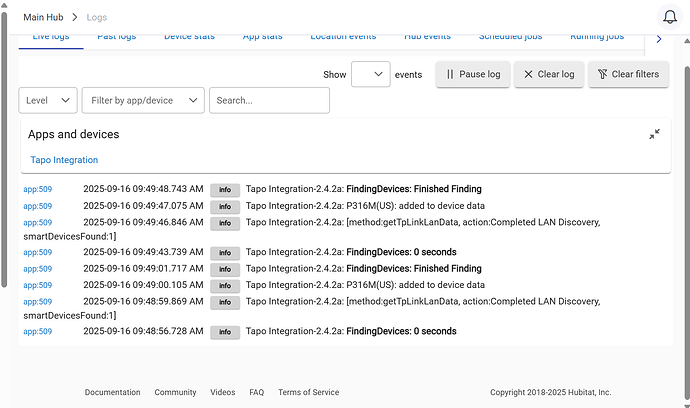
Task: Click info badge on 09:49:48.743 entry
Action: (x=225, y=190)
